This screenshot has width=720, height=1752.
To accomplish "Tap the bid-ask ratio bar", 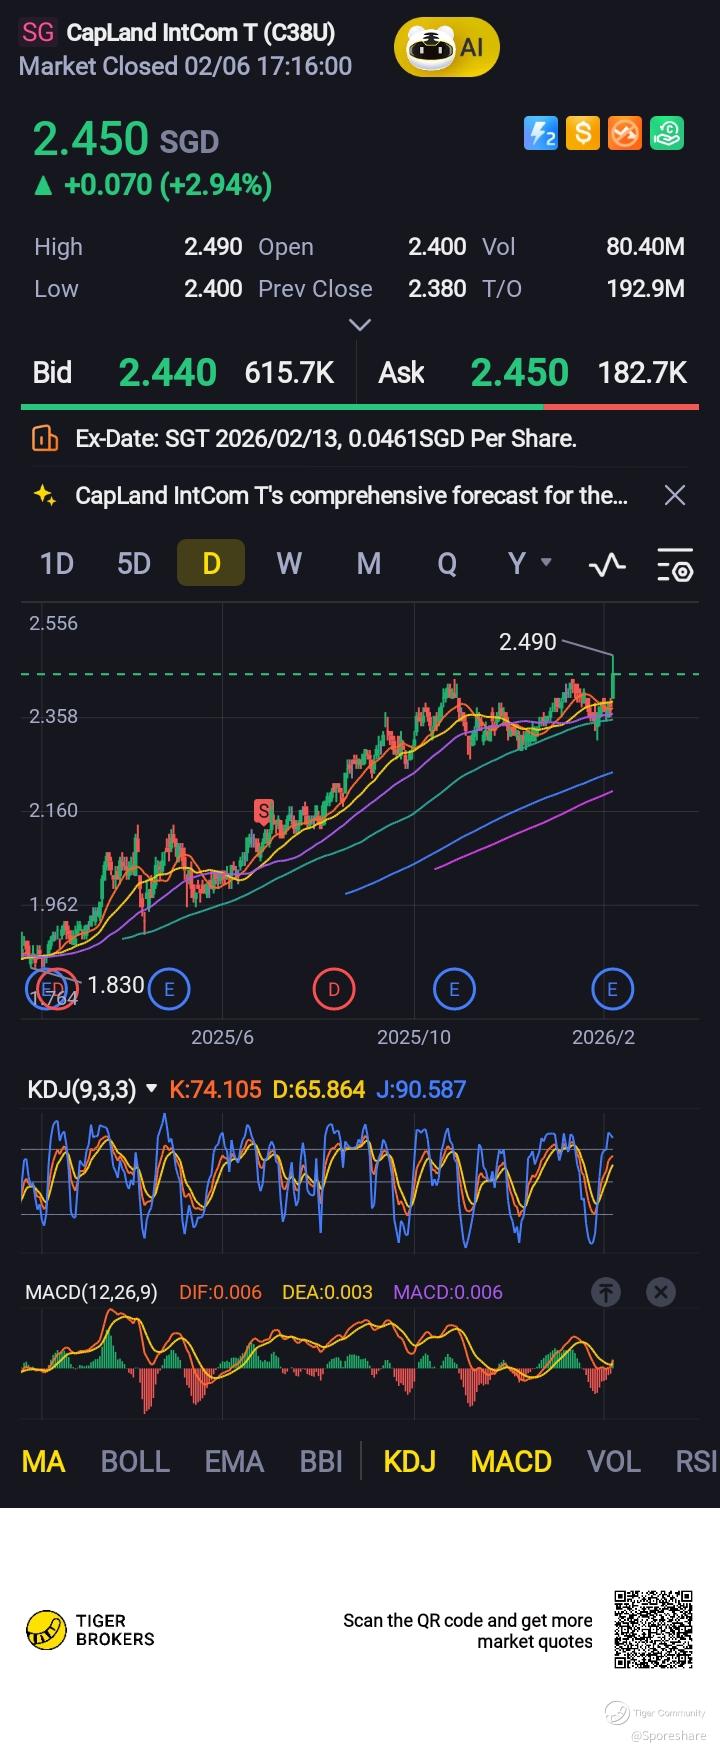I will click(x=360, y=407).
